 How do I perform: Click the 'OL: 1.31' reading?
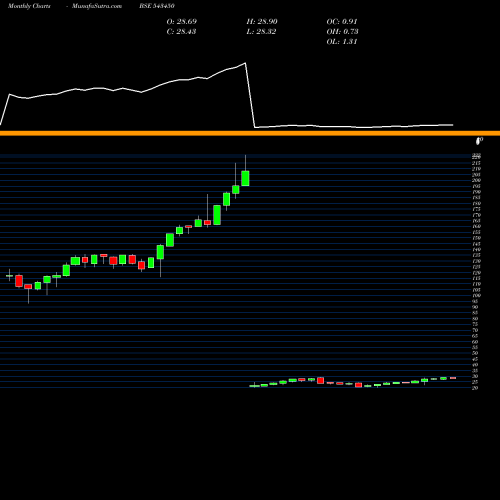(x=342, y=42)
